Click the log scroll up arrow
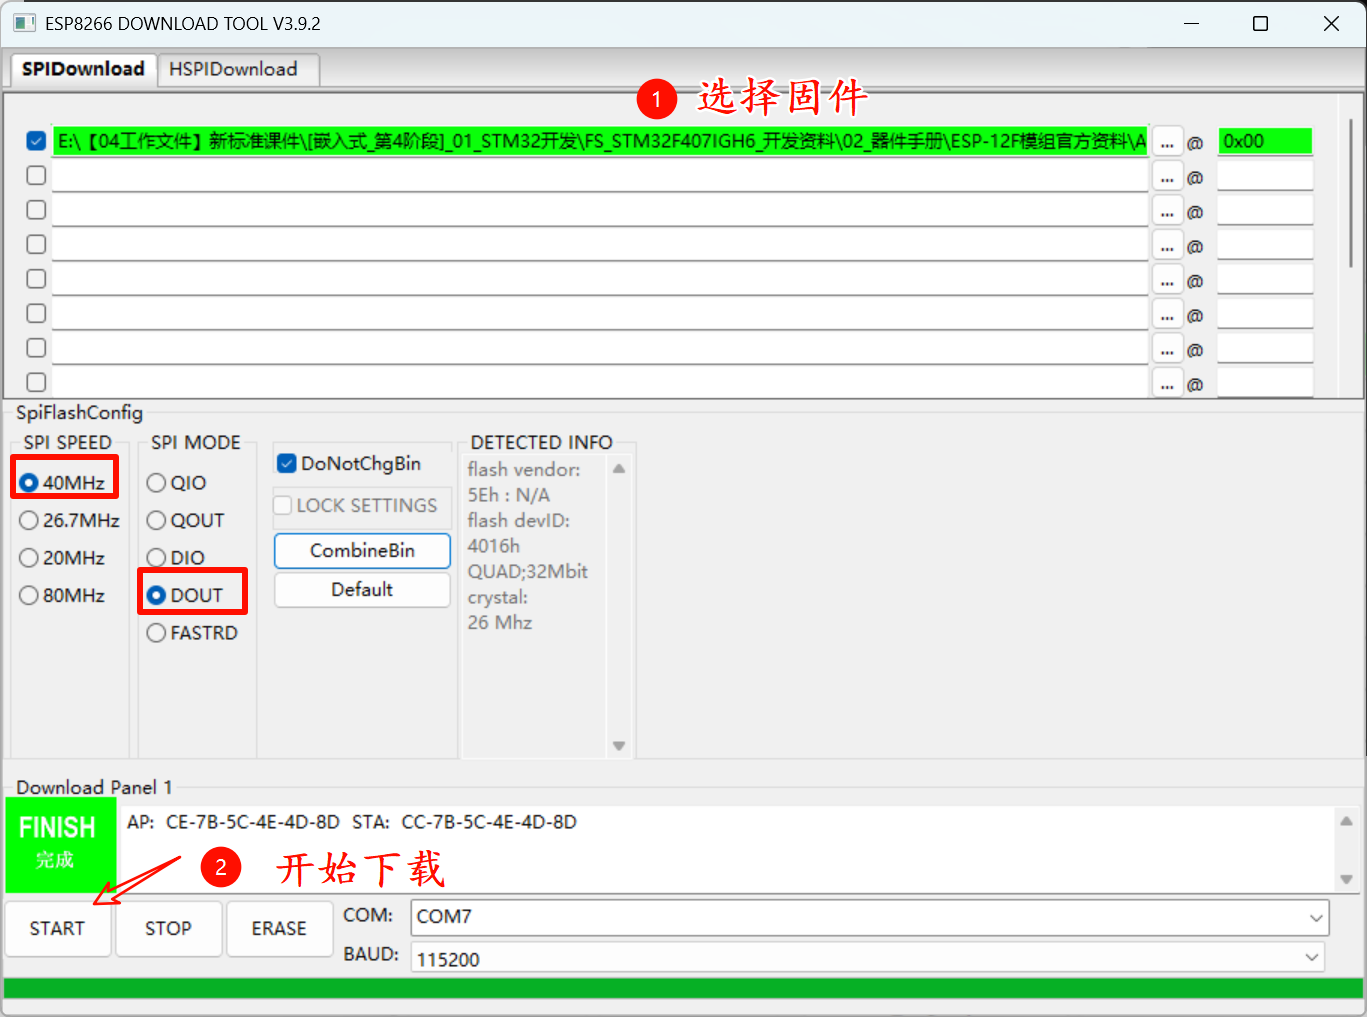1367x1017 pixels. (x=1346, y=821)
